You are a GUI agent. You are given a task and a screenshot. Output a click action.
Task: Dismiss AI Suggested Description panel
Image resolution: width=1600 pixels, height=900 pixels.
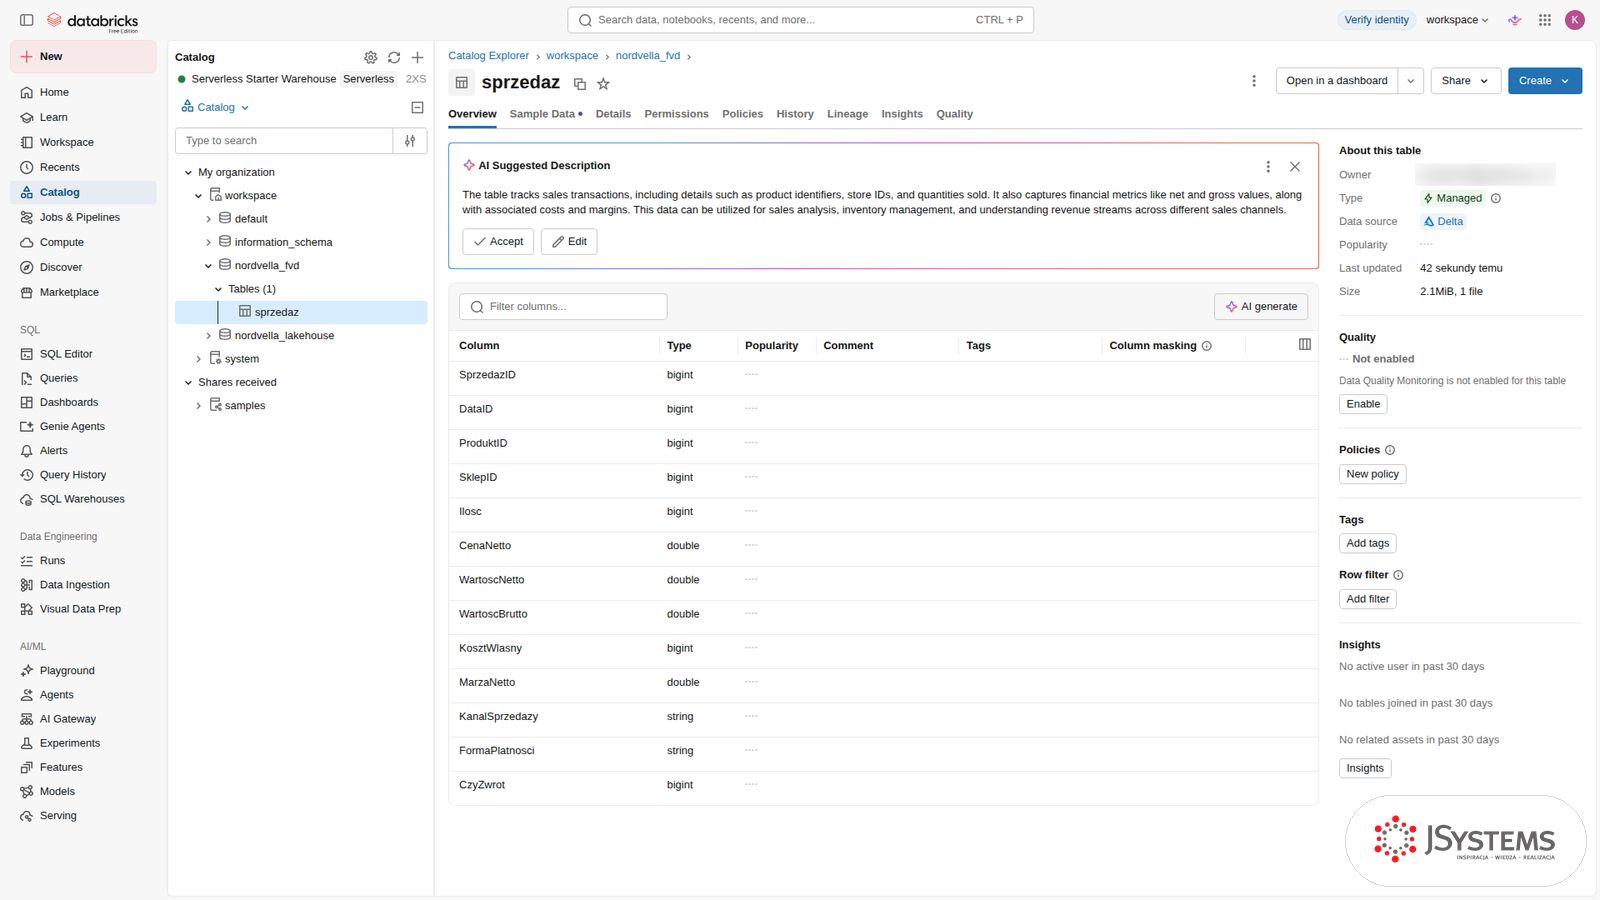point(1295,167)
